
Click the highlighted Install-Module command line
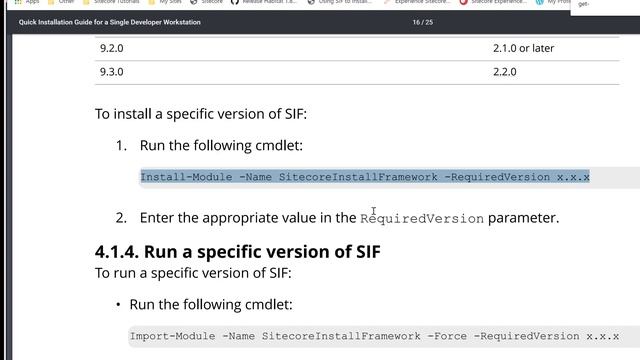coord(365,177)
